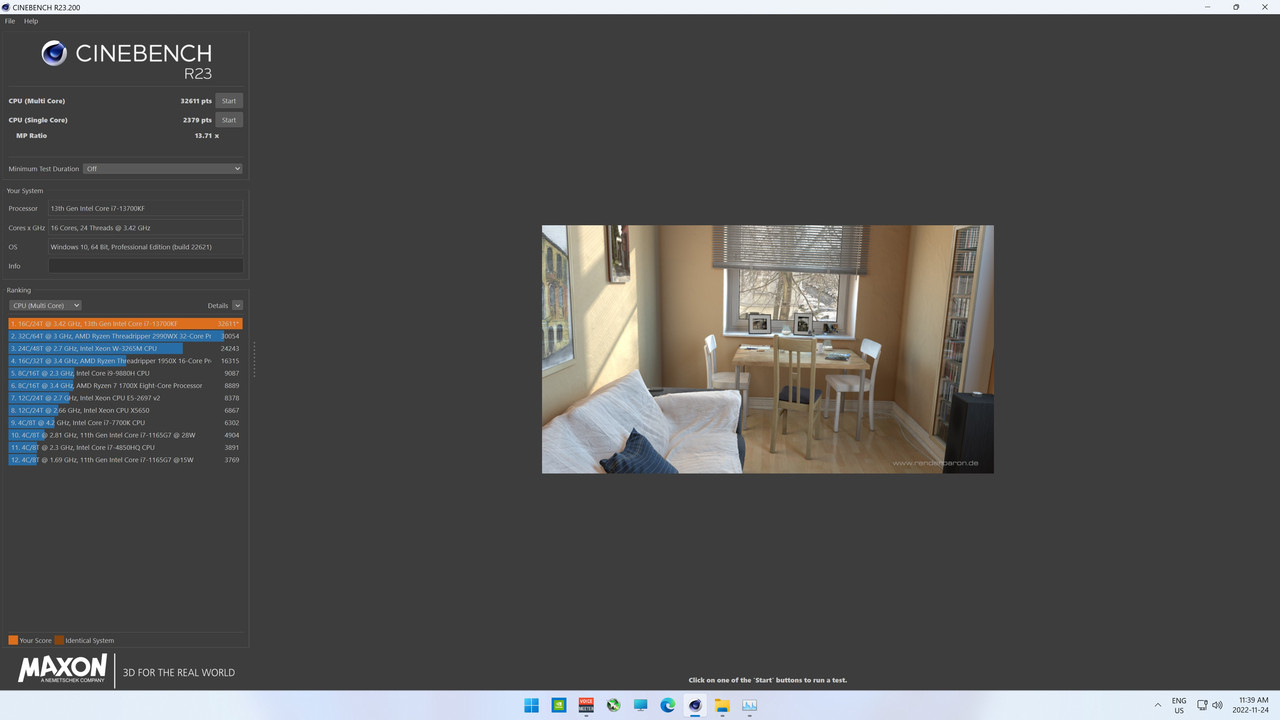Click the score 30054 in the ranking
The height and width of the screenshot is (720, 1280).
[230, 336]
